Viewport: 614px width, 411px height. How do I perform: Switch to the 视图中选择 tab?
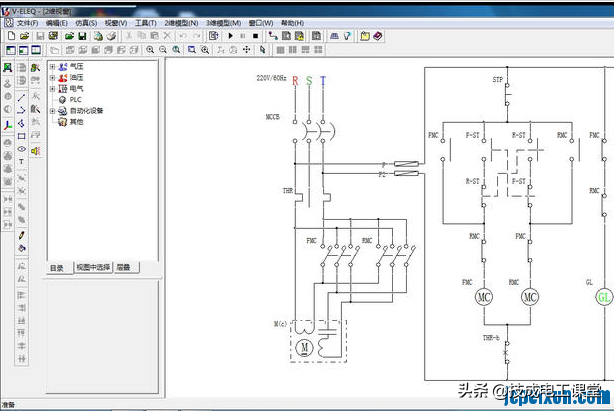pos(93,267)
